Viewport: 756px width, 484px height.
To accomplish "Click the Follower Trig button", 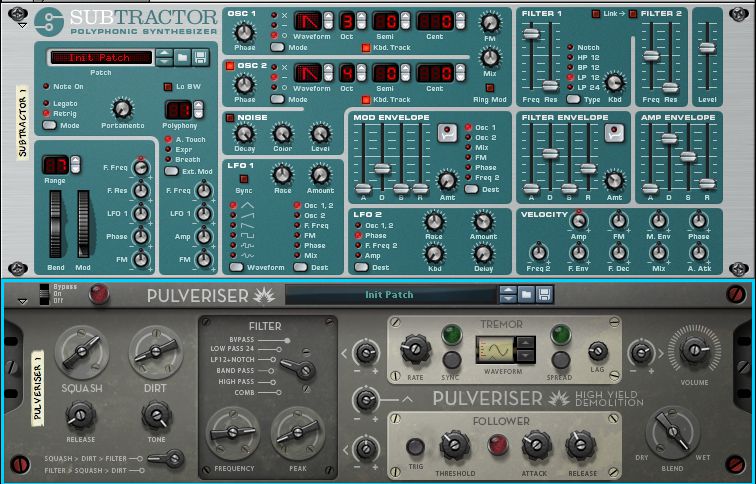I will (x=415, y=447).
